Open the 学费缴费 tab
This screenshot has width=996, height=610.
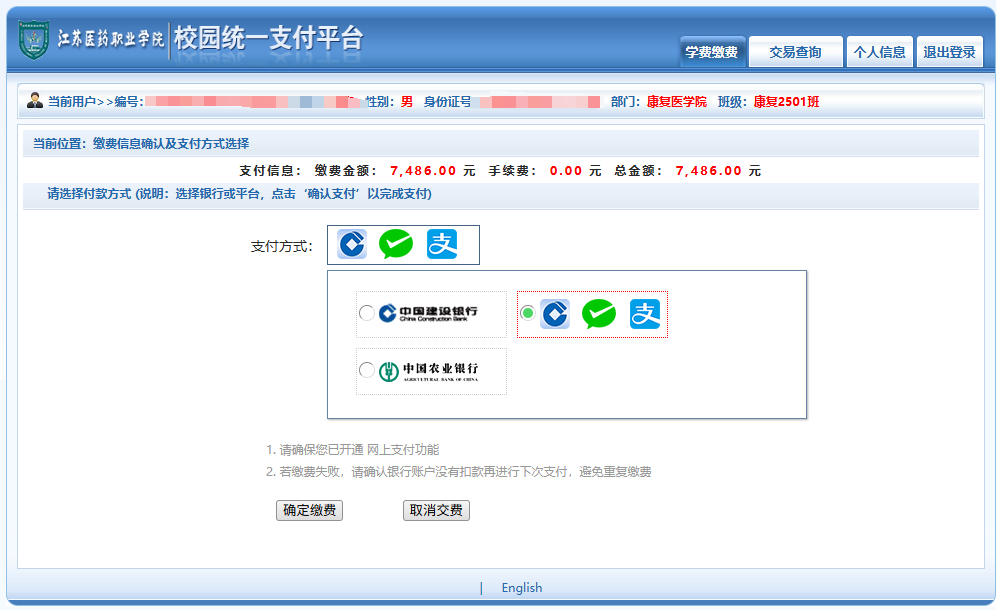click(x=711, y=52)
